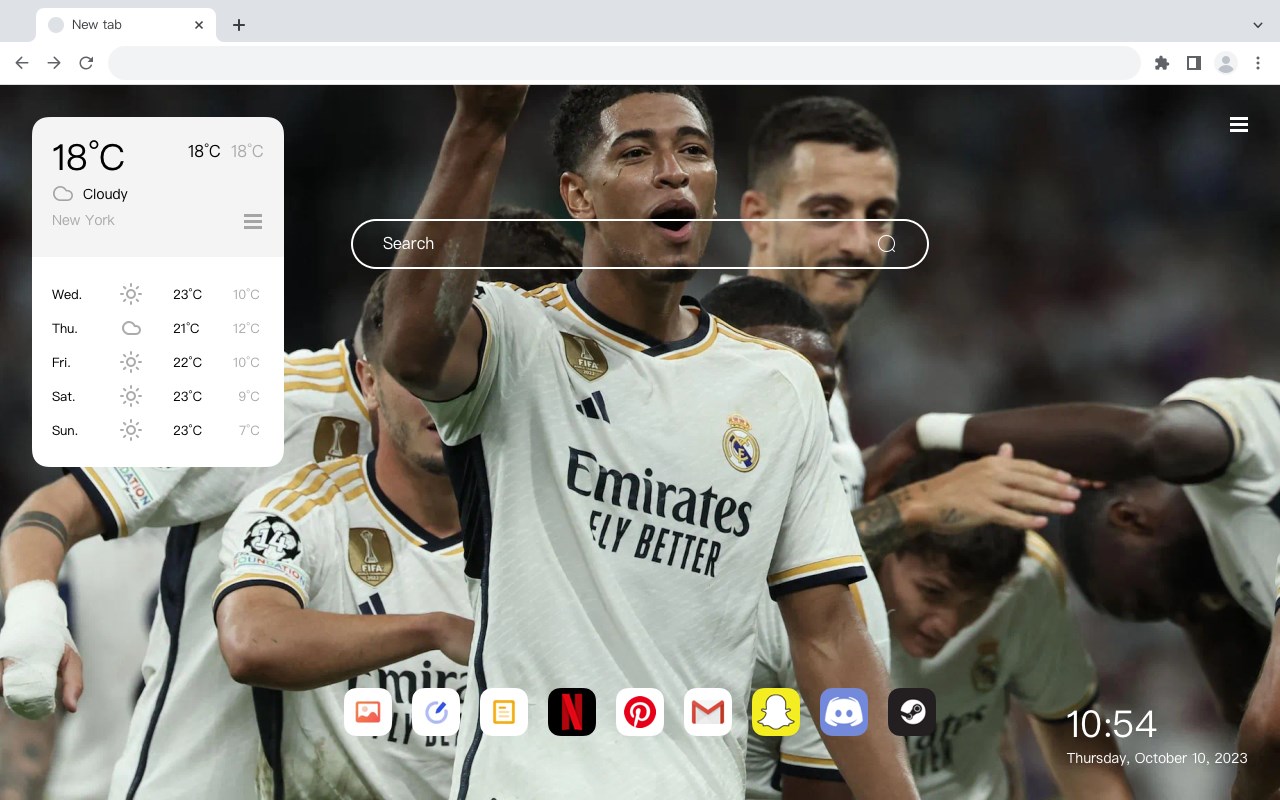Viewport: 1280px width, 800px height.
Task: Select the Fri. forecast row
Action: coord(158,362)
